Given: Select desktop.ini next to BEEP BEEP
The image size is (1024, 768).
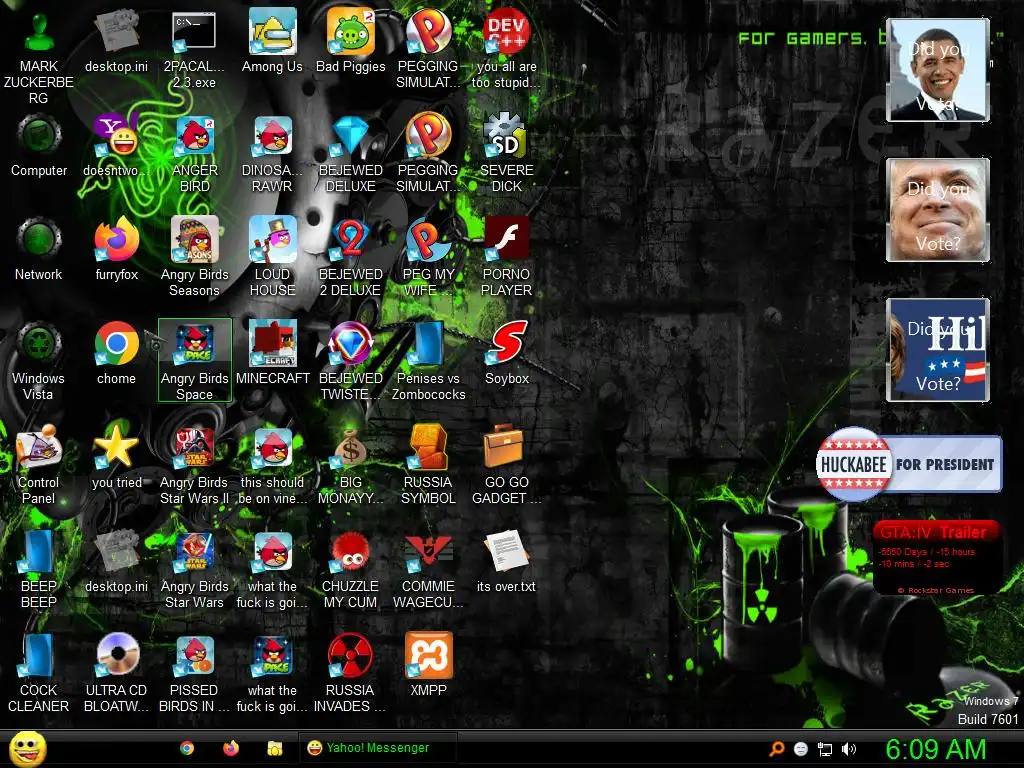Looking at the screenshot, I should pyautogui.click(x=117, y=561).
